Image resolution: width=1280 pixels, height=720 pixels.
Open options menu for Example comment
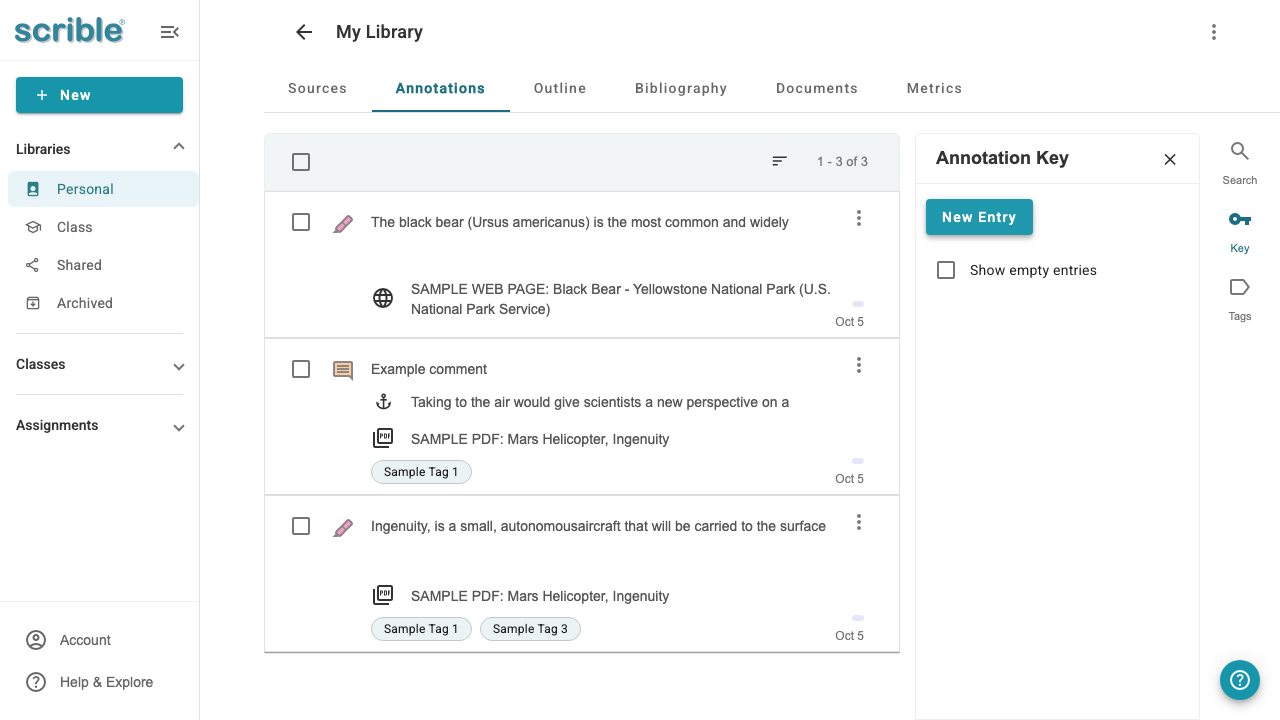[859, 365]
